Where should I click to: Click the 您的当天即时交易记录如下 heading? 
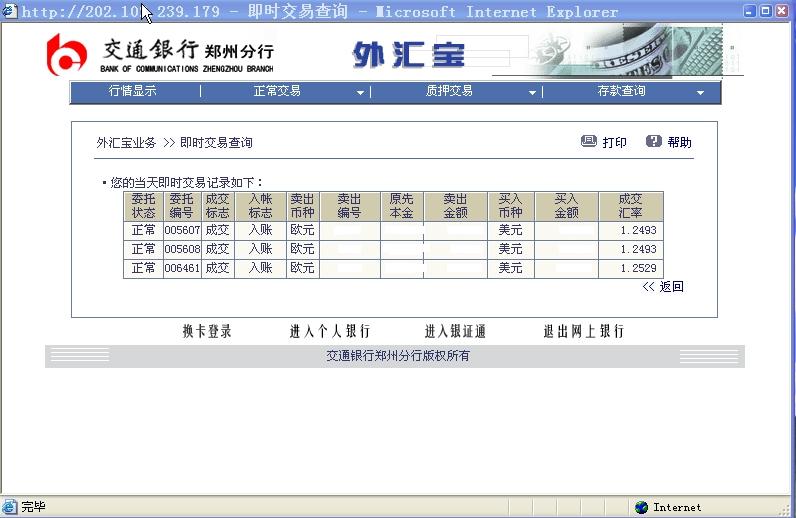186,182
